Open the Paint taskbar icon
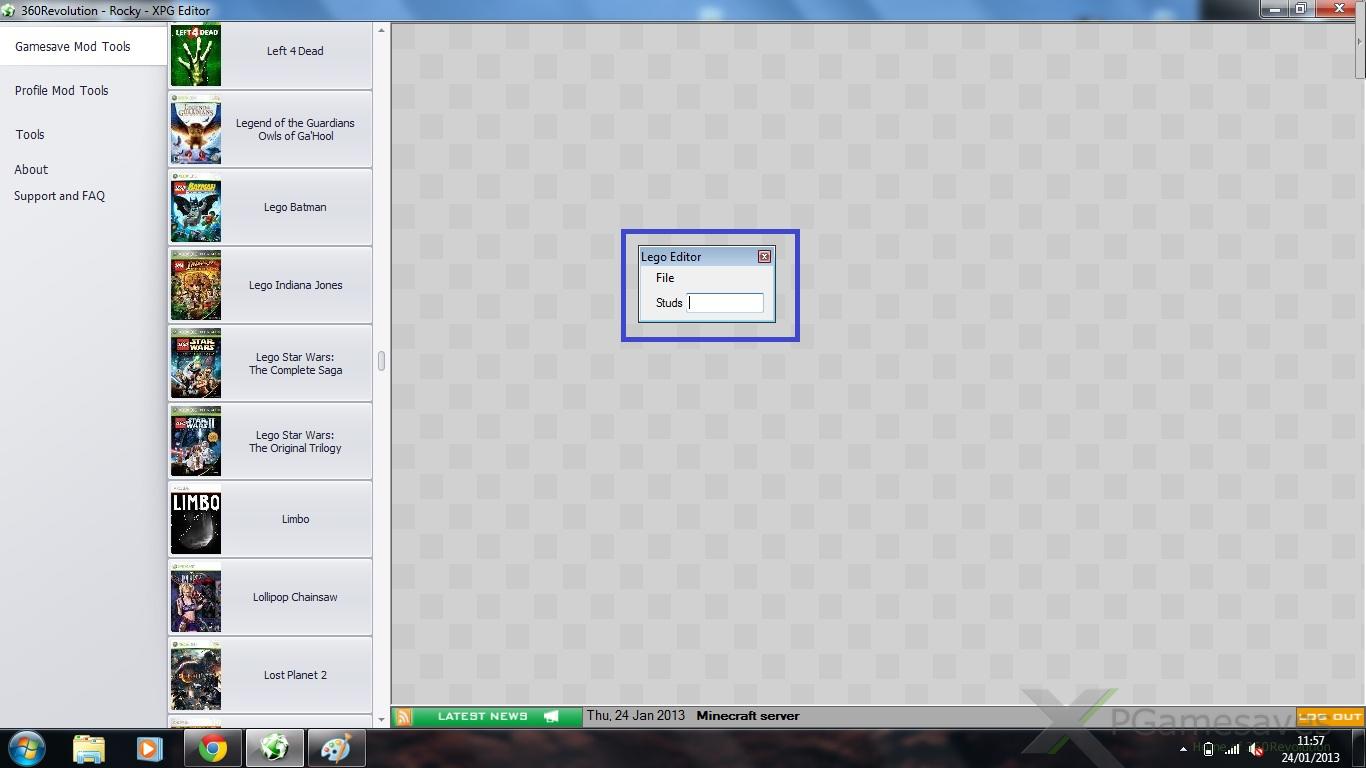1366x768 pixels. tap(336, 748)
